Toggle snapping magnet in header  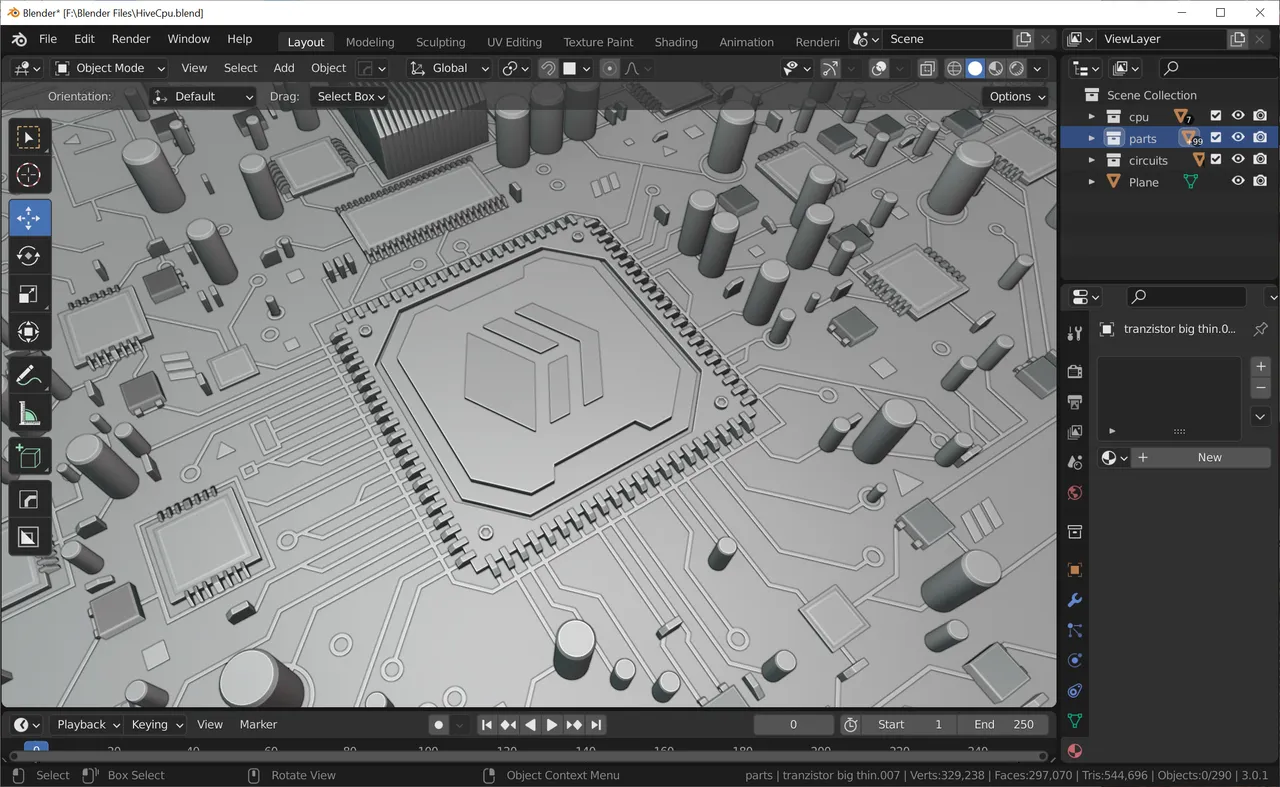click(548, 68)
